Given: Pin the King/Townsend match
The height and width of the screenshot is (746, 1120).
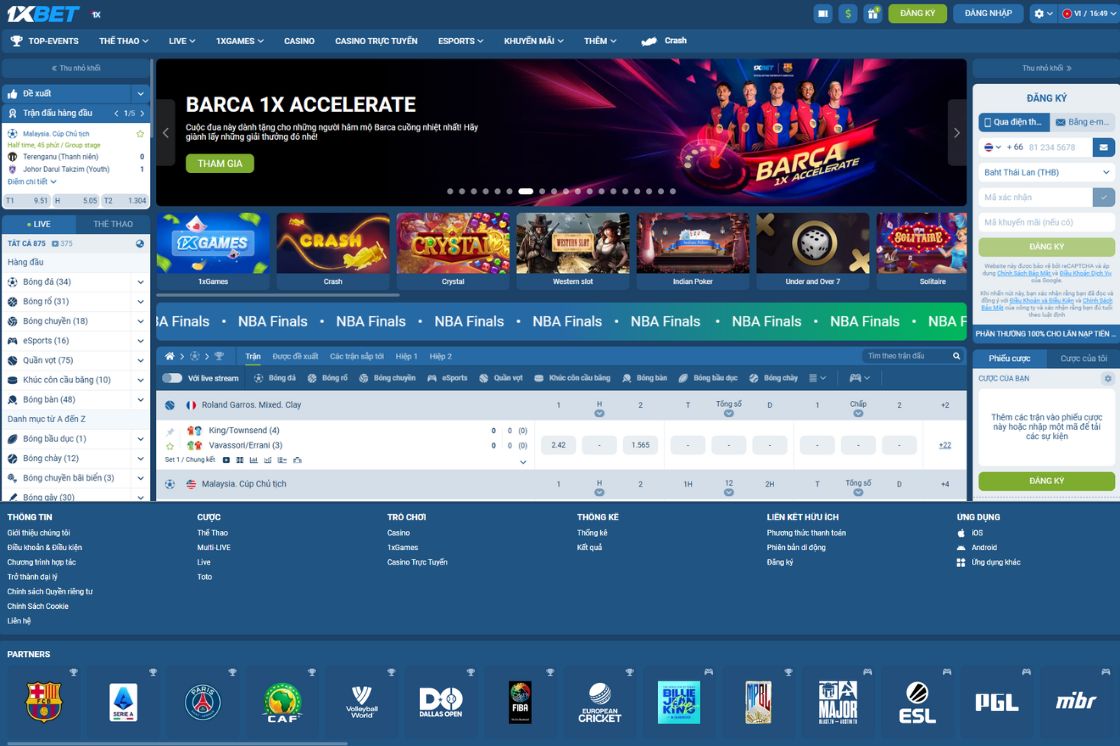Looking at the screenshot, I should [170, 431].
